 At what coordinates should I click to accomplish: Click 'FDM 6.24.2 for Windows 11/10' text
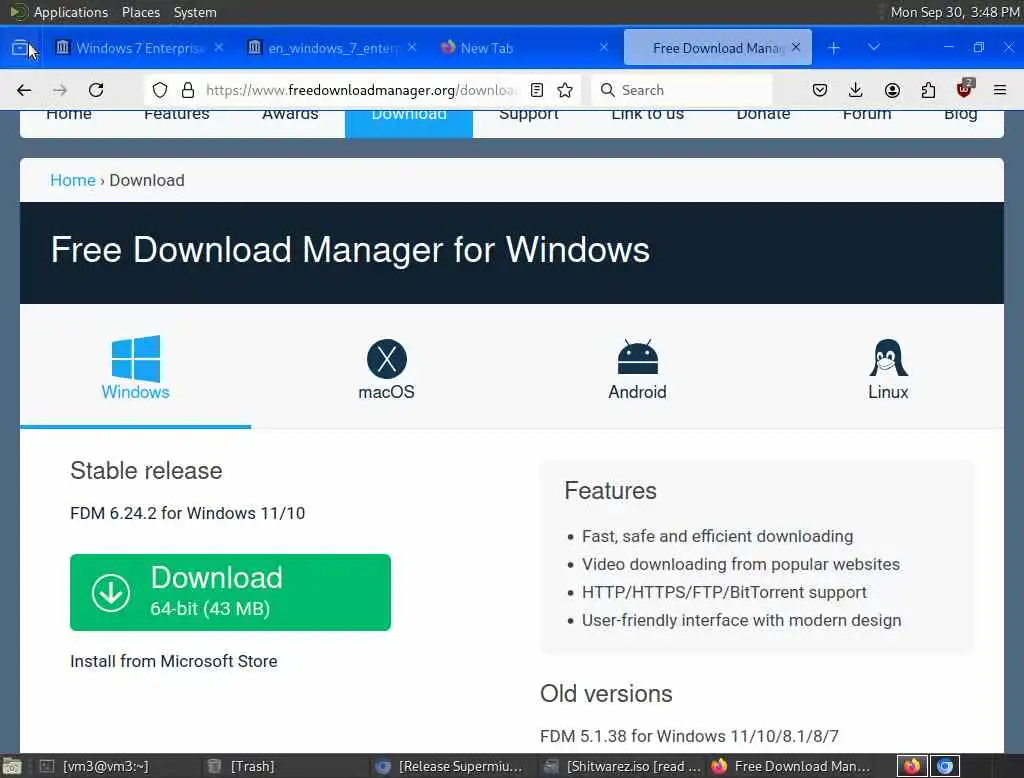coord(187,513)
